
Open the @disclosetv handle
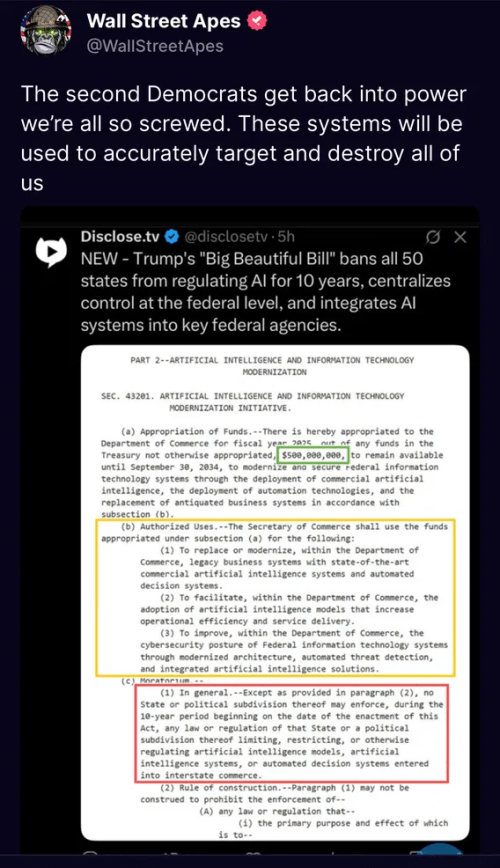click(x=225, y=237)
